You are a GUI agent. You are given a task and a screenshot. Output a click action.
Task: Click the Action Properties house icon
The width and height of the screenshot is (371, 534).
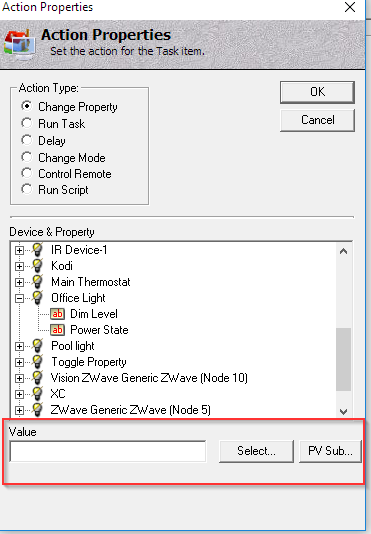pos(19,43)
